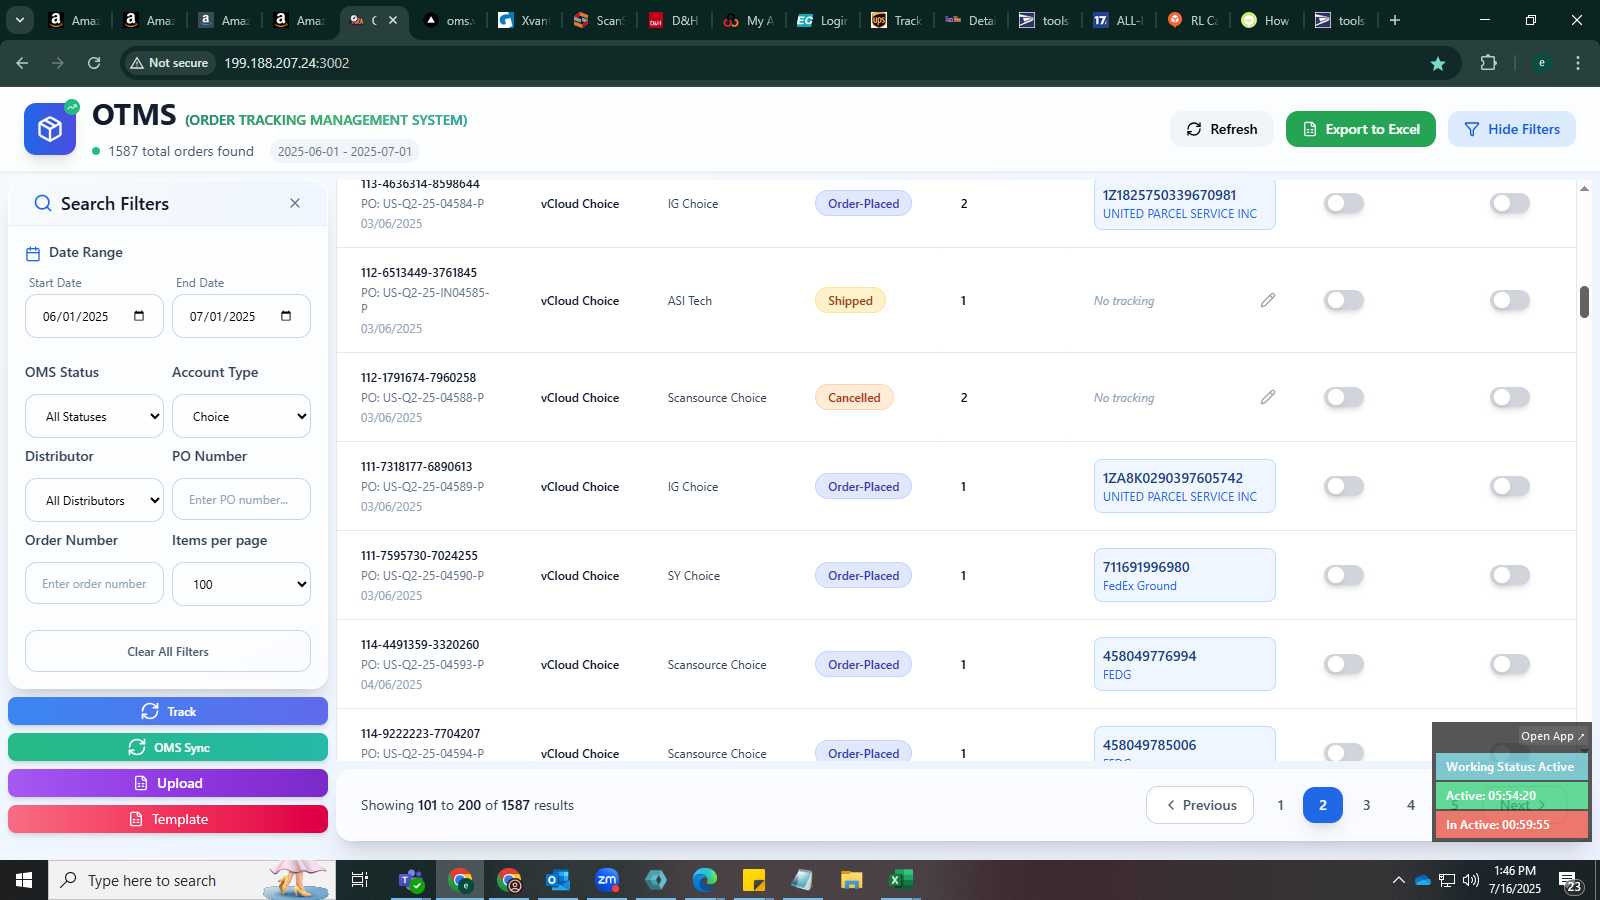The width and height of the screenshot is (1600, 900).
Task: Switch to the ALL-I browser tab
Action: (x=1118, y=20)
